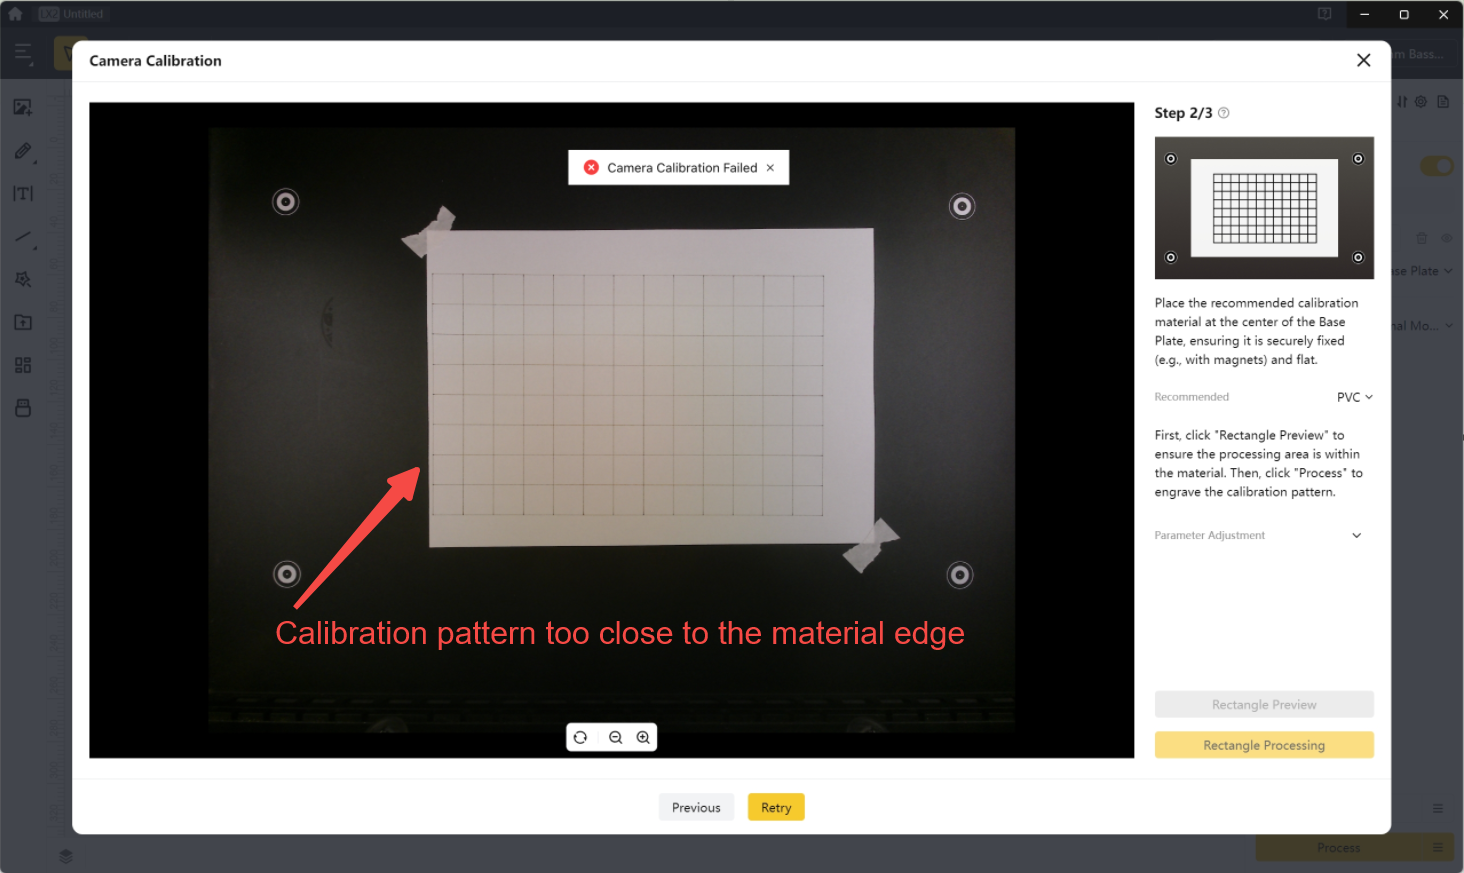Image resolution: width=1464 pixels, height=873 pixels.
Task: Click the import folder icon in left sidebar
Action: click(x=23, y=322)
